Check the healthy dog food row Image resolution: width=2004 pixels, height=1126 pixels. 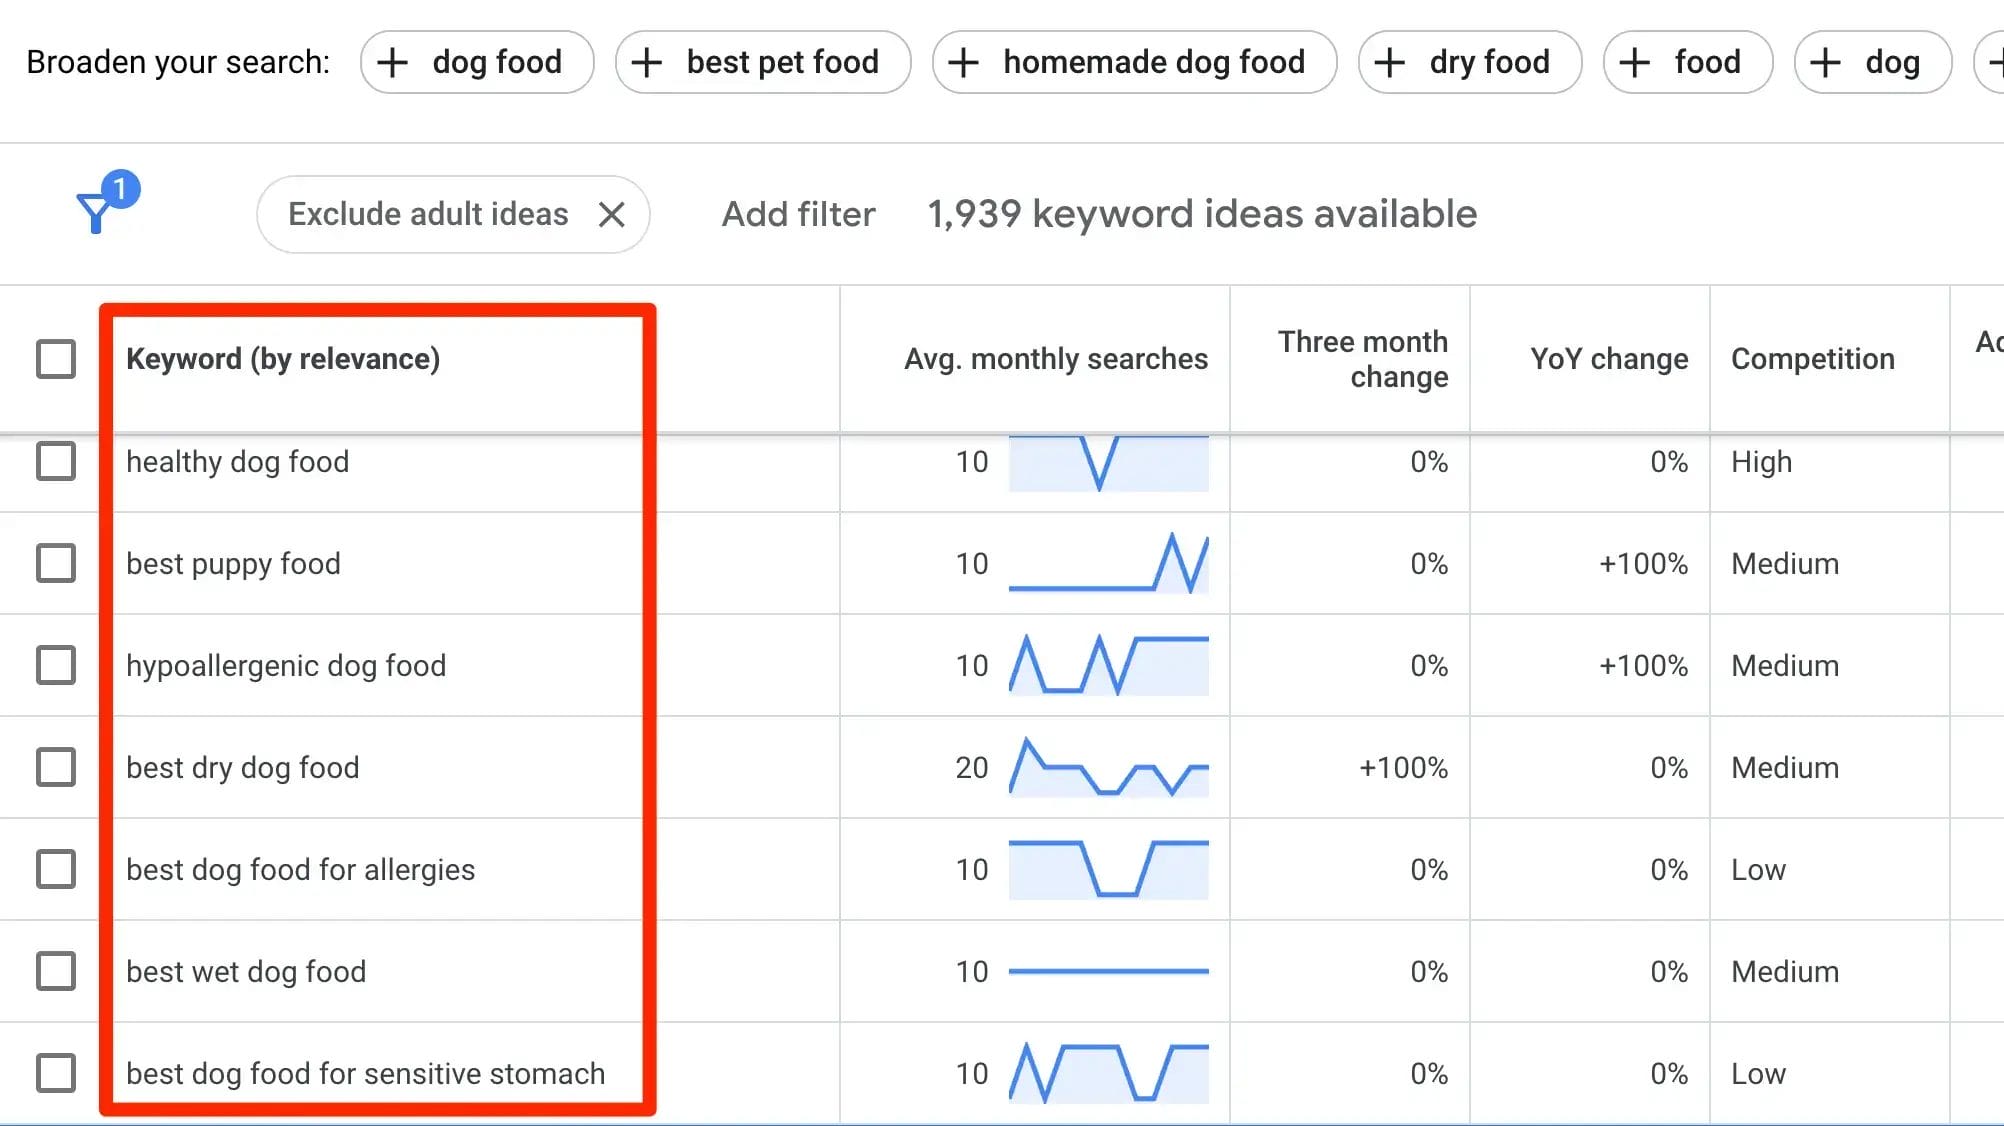pos(56,461)
